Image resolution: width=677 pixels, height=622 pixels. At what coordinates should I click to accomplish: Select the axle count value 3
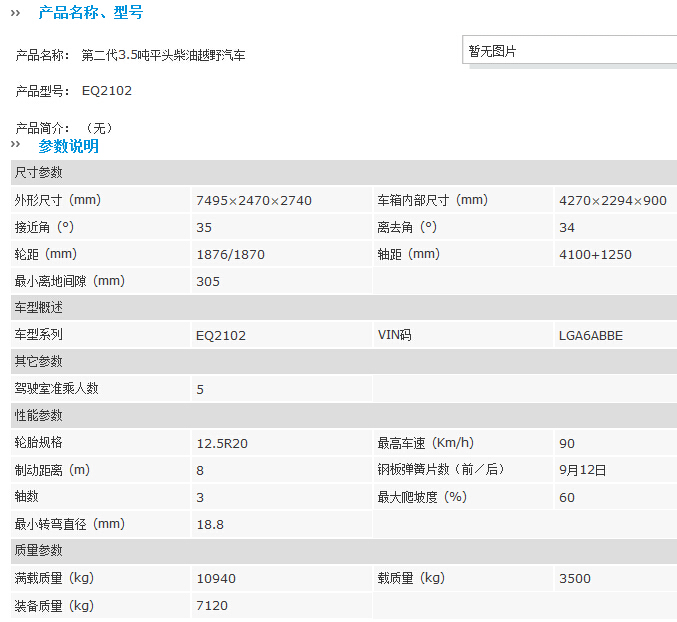click(x=200, y=497)
